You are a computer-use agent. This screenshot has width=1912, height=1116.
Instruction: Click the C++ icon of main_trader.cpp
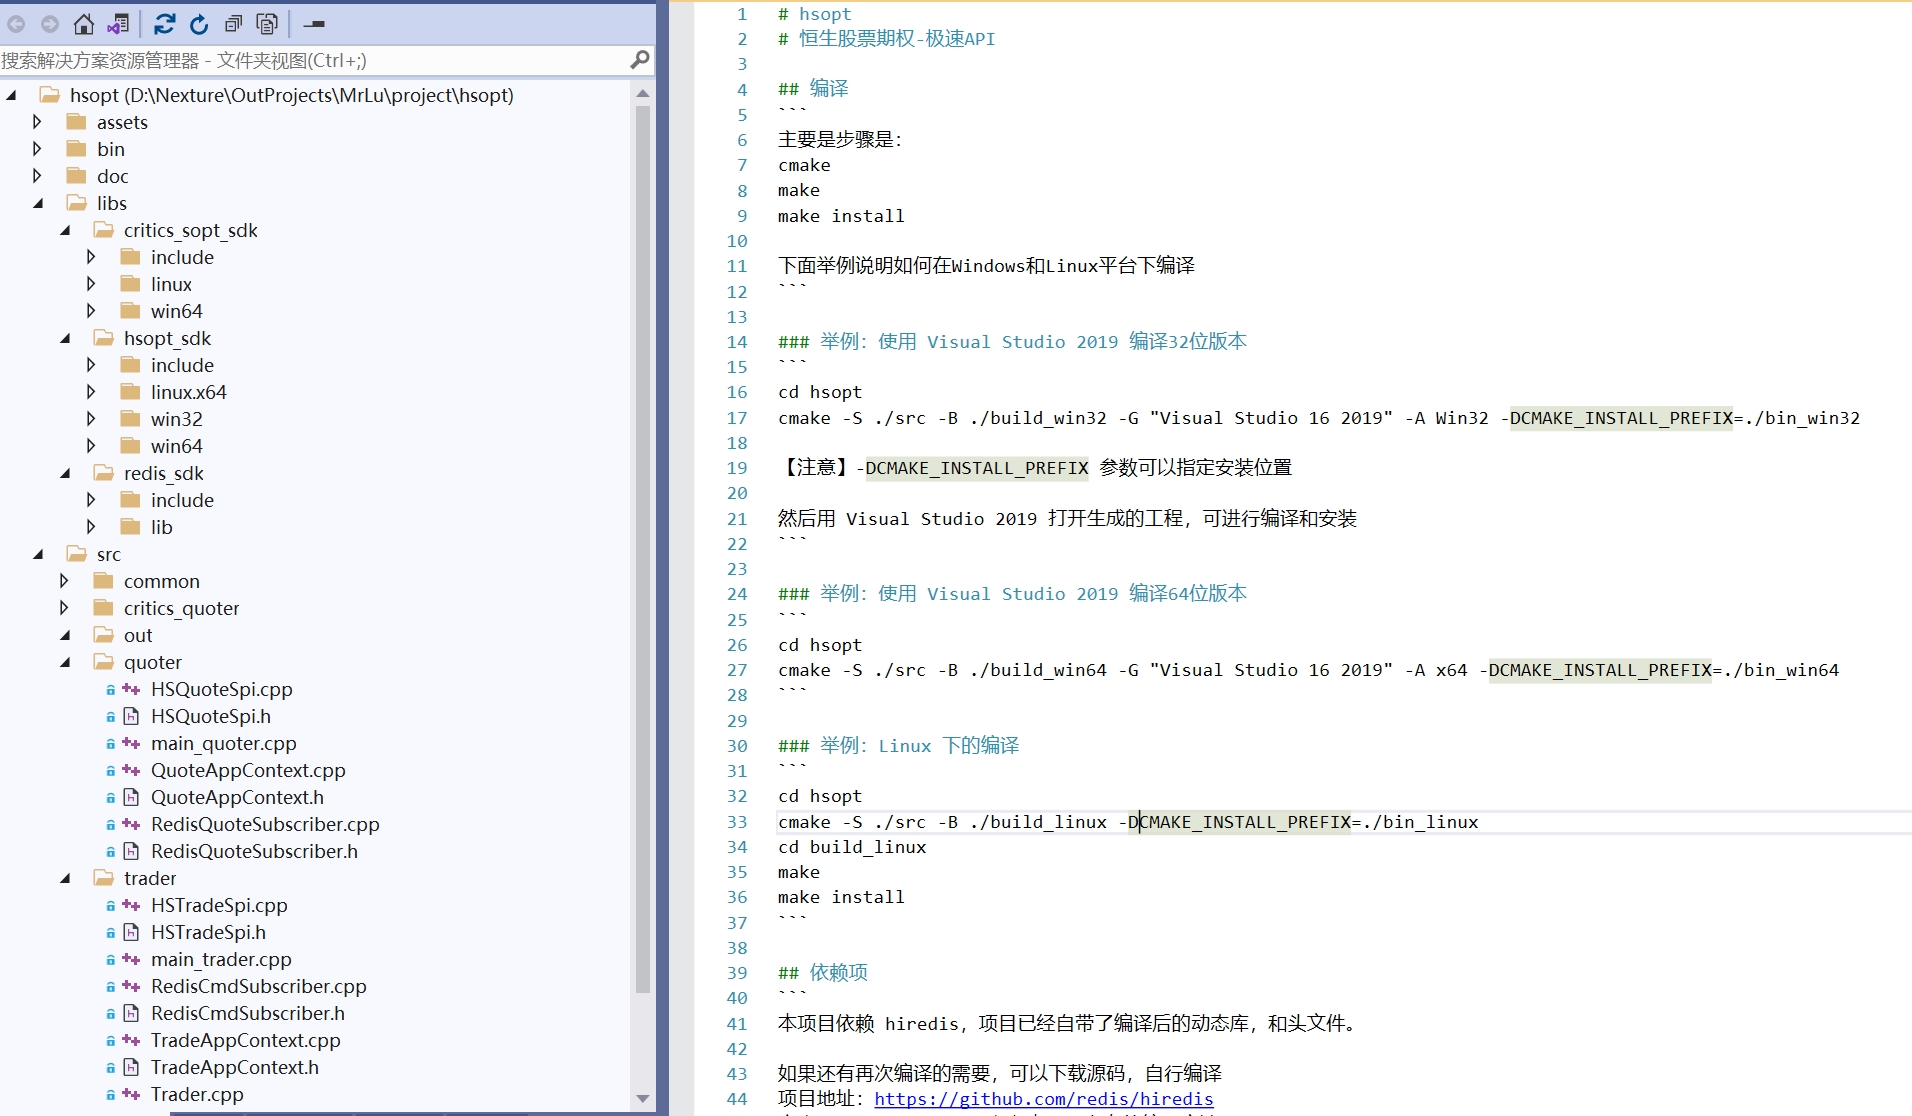click(x=131, y=959)
